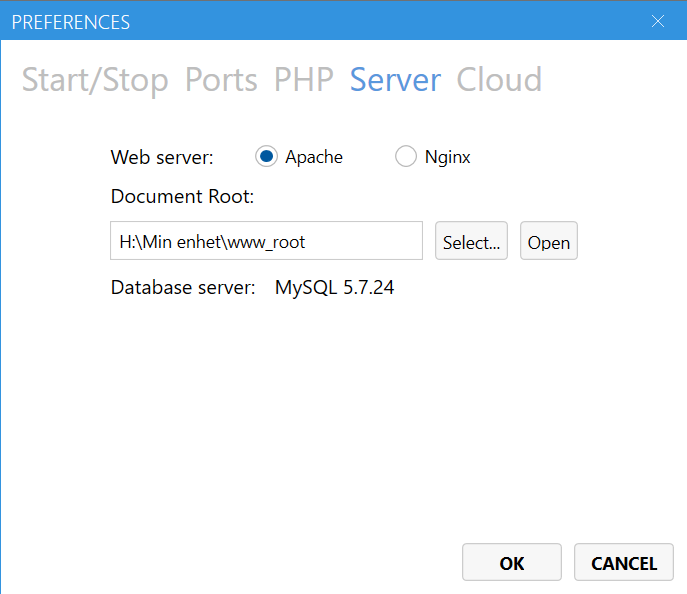Image resolution: width=687 pixels, height=594 pixels.
Task: Click the Apache label text
Action: (x=314, y=157)
